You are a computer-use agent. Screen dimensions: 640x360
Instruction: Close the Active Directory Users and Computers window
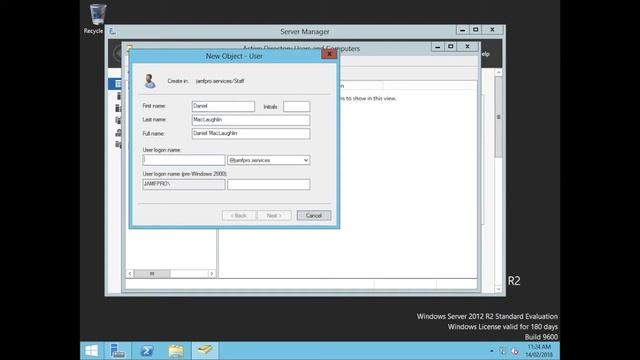(467, 47)
